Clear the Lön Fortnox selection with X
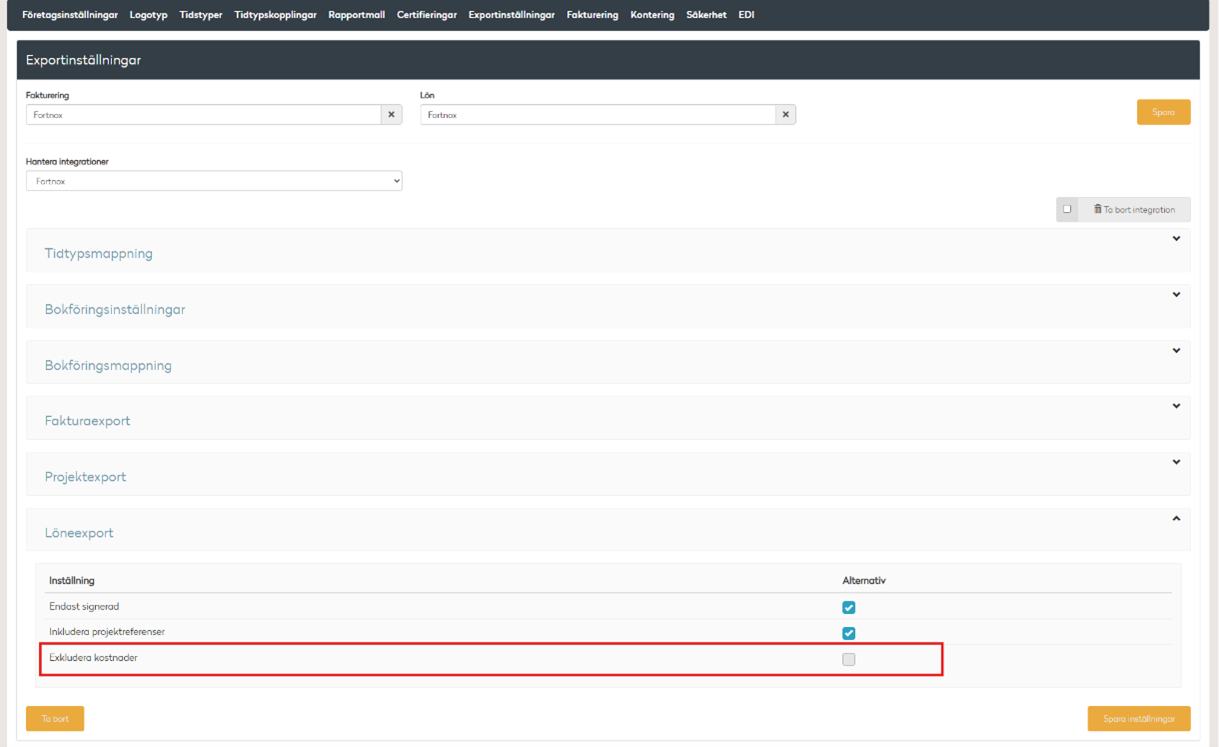Image resolution: width=1219 pixels, height=747 pixels. click(786, 115)
